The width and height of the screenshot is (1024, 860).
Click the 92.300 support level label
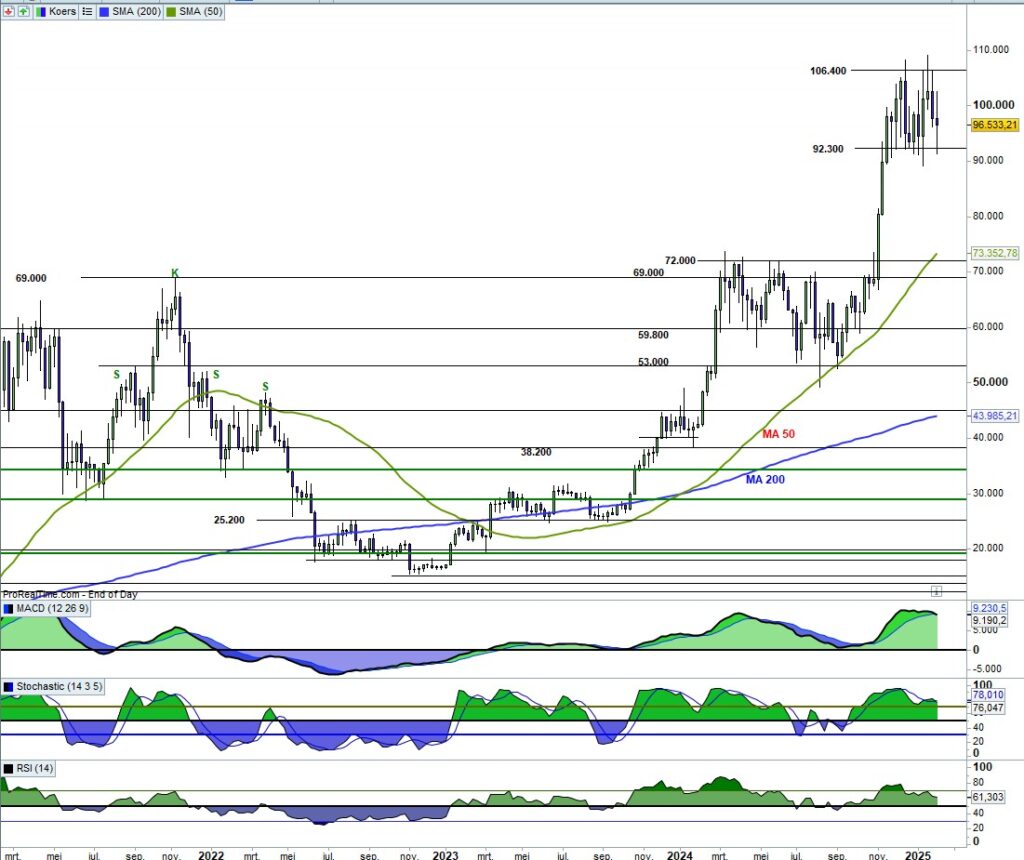tap(828, 148)
